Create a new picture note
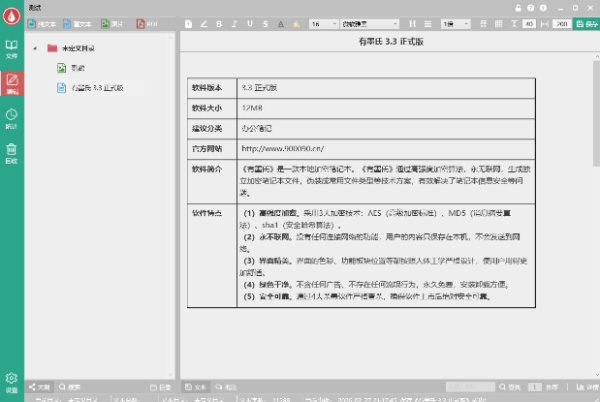Viewport: 600px width, 402px height. tap(112, 24)
